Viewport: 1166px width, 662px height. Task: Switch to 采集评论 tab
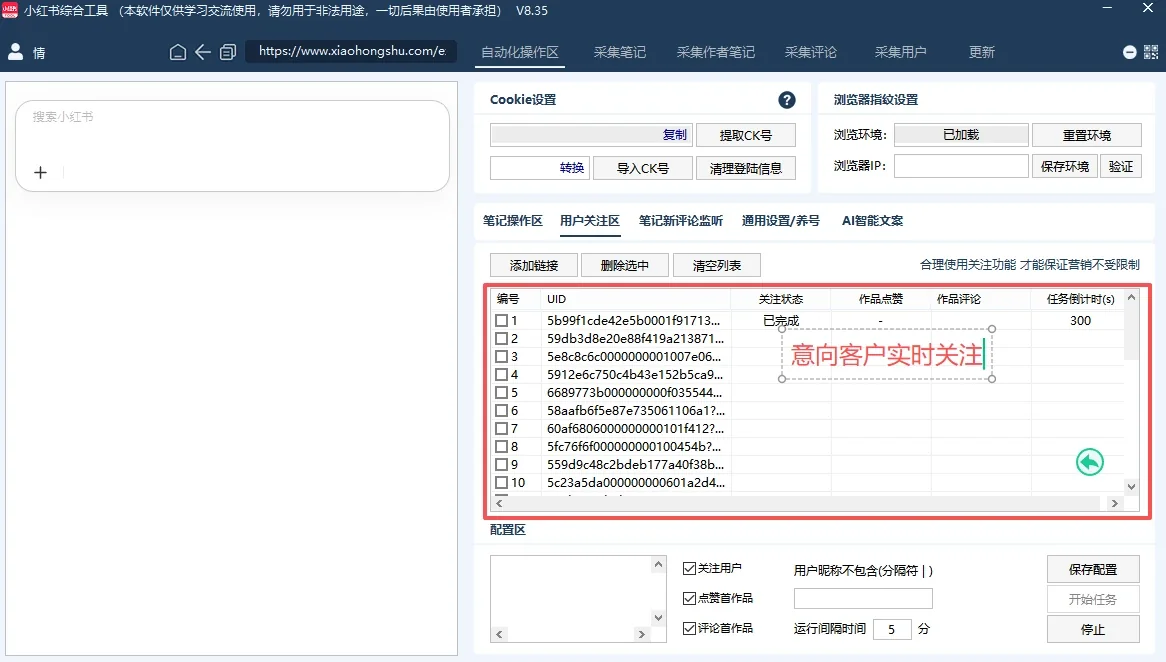pos(811,52)
